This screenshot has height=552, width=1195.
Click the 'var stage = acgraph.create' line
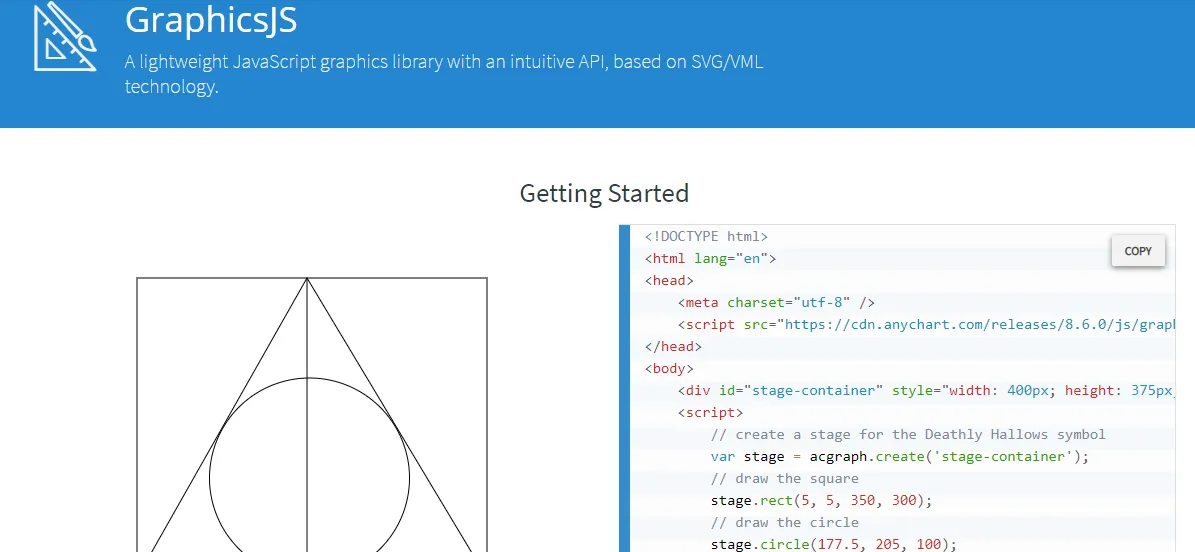coord(900,457)
